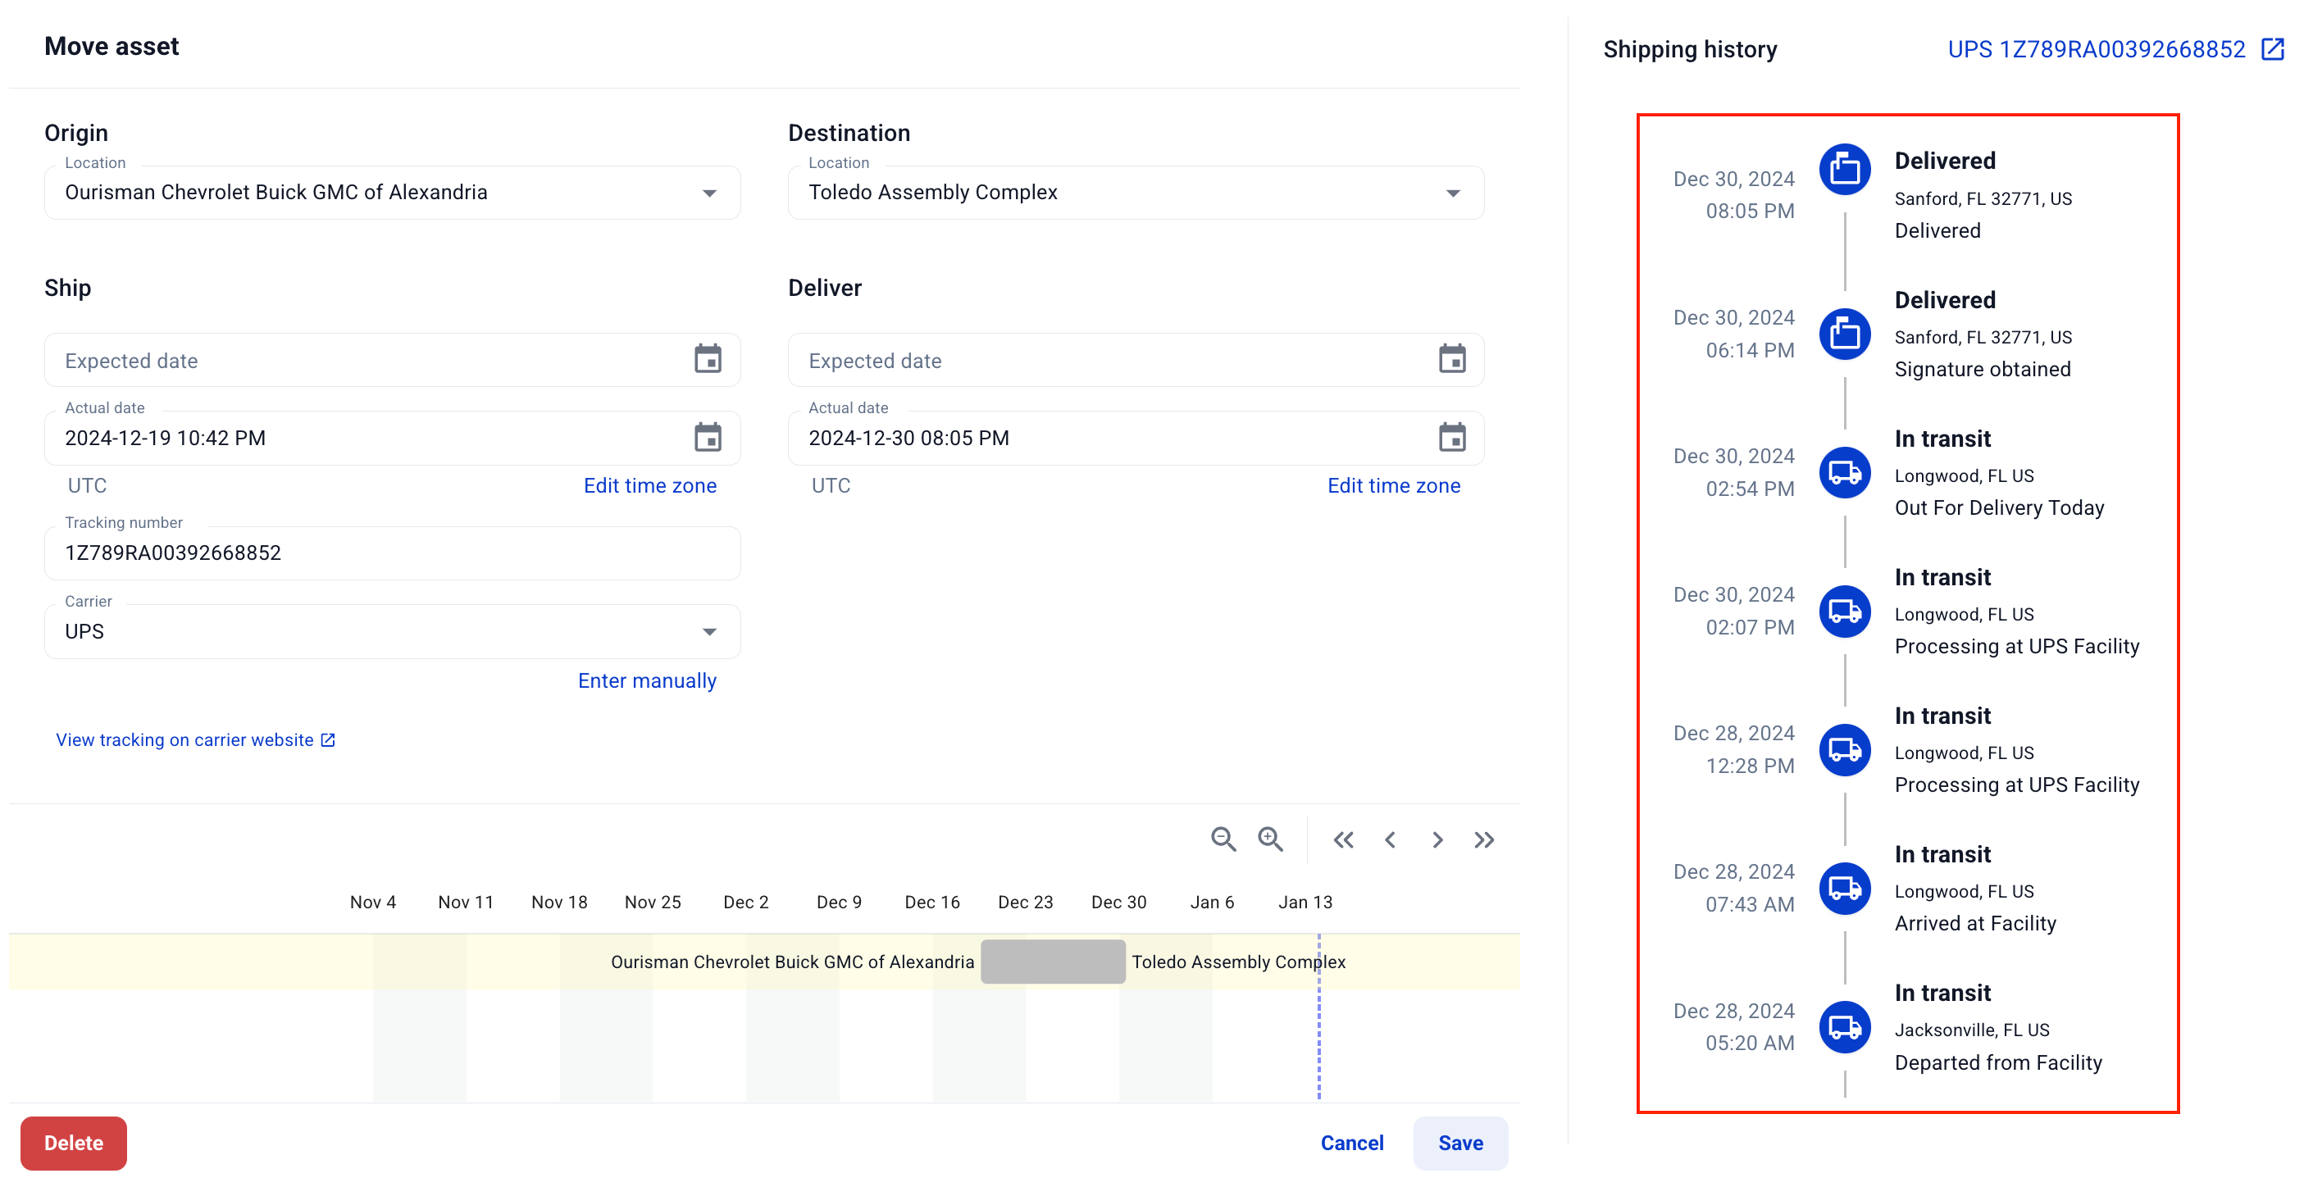2304x1187 pixels.
Task: Open calendar for Ship expected date
Action: coord(708,359)
